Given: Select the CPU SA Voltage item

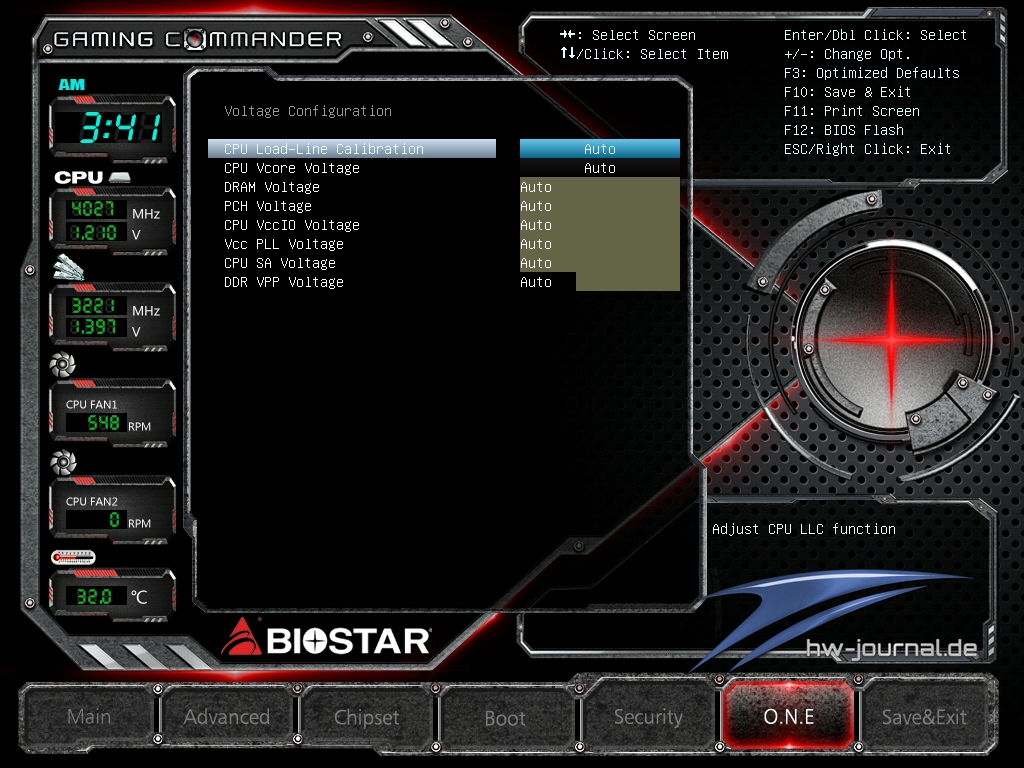Looking at the screenshot, I should click(x=280, y=263).
